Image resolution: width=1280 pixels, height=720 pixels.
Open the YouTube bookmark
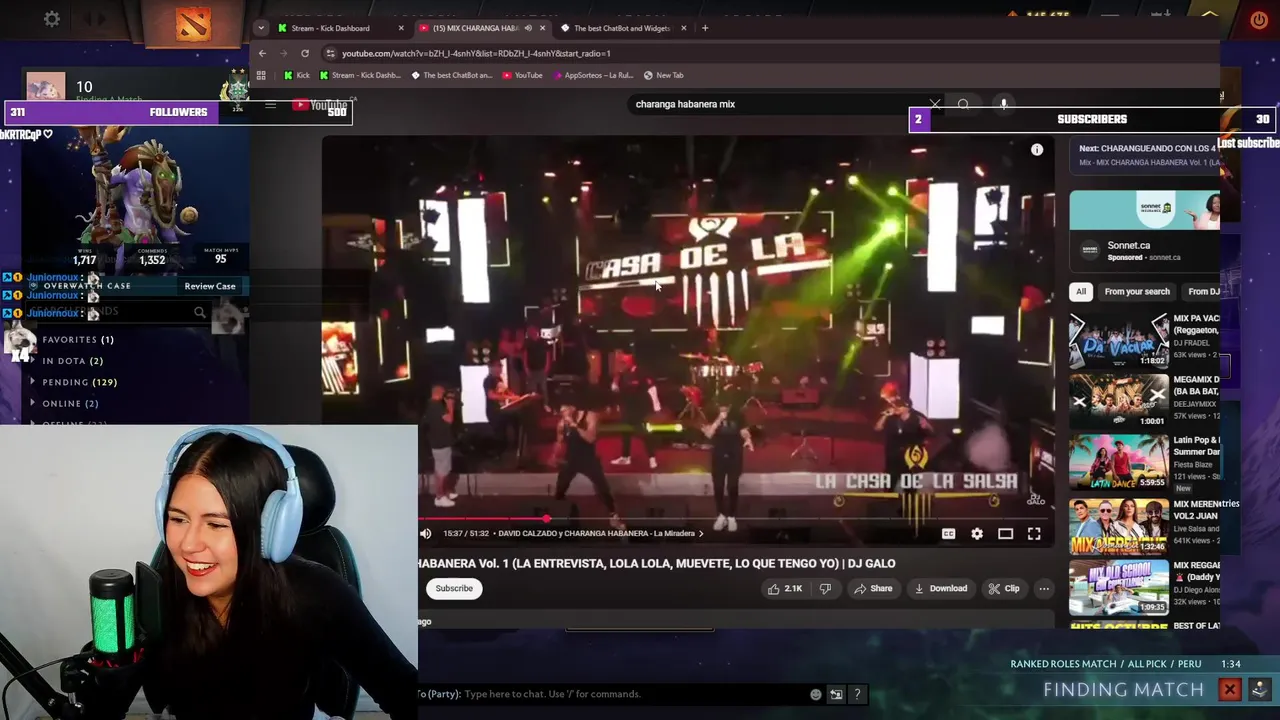tap(522, 75)
